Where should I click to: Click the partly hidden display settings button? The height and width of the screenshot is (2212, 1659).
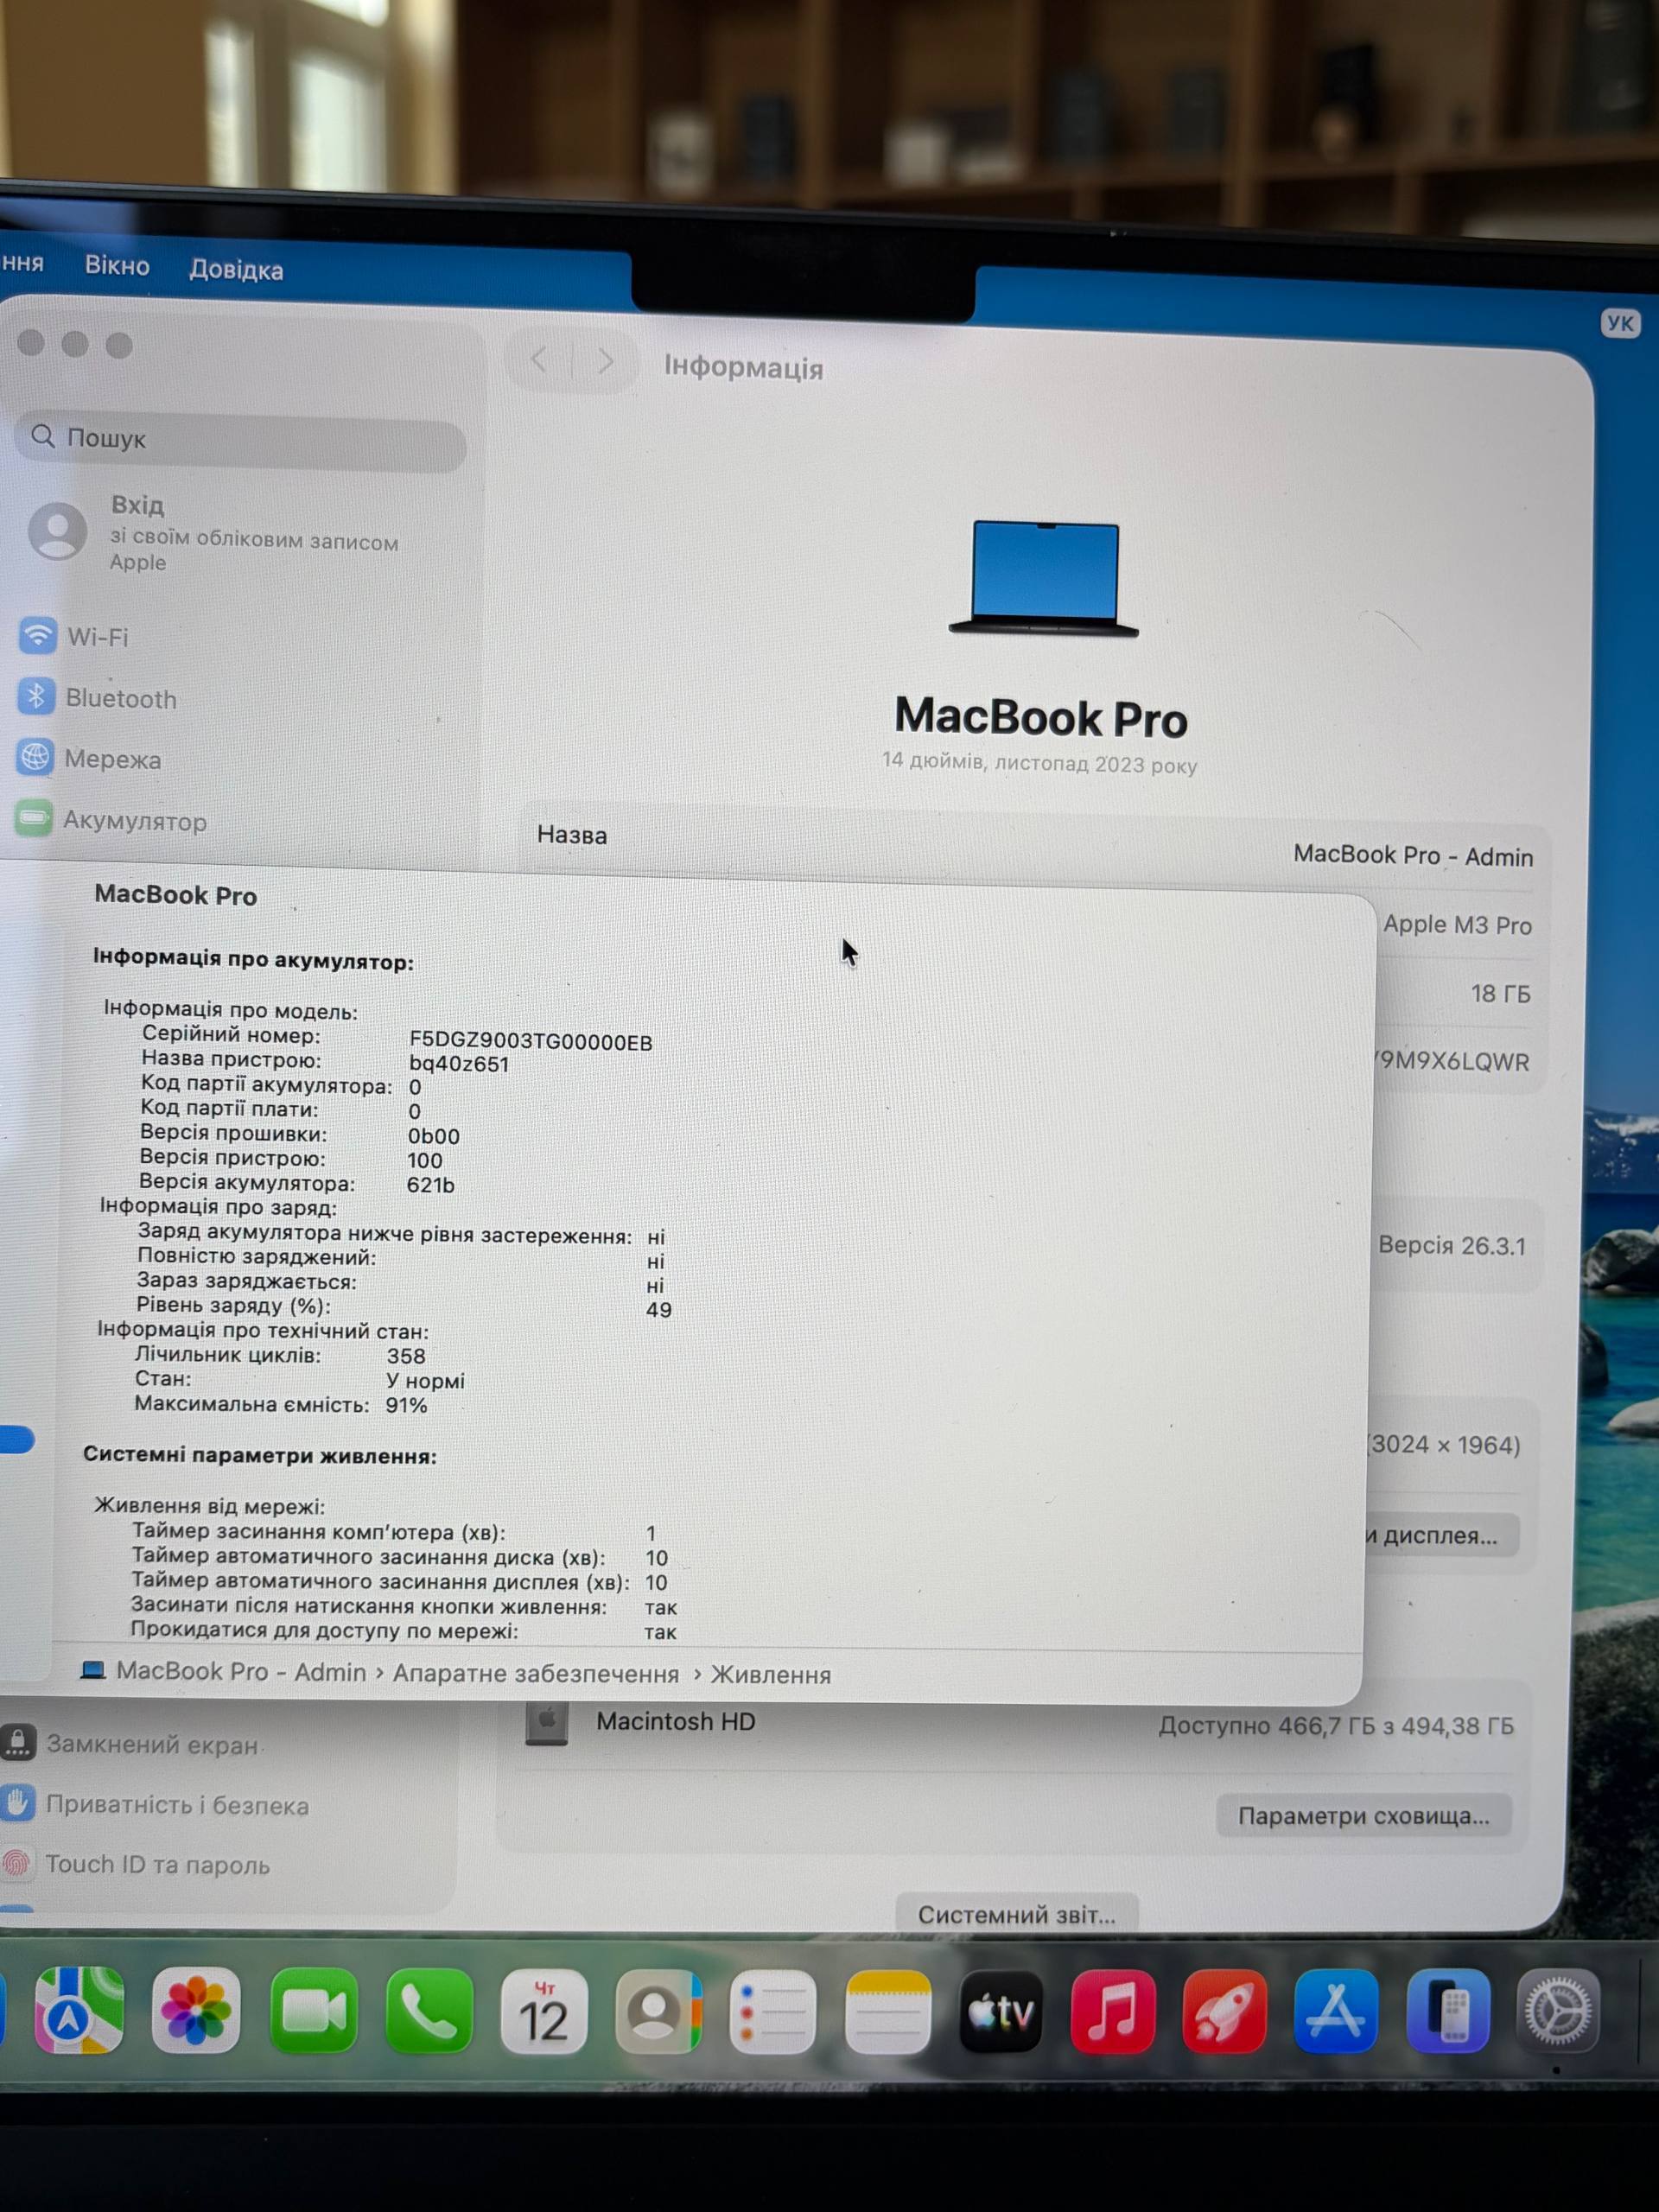pos(1440,1535)
